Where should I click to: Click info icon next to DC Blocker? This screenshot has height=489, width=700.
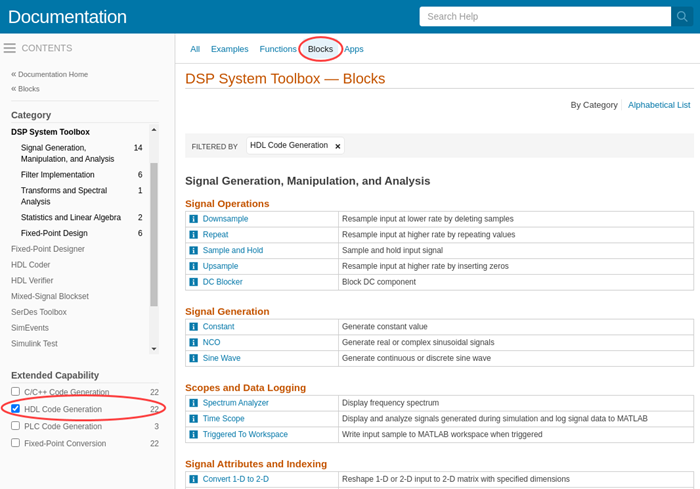click(x=194, y=282)
